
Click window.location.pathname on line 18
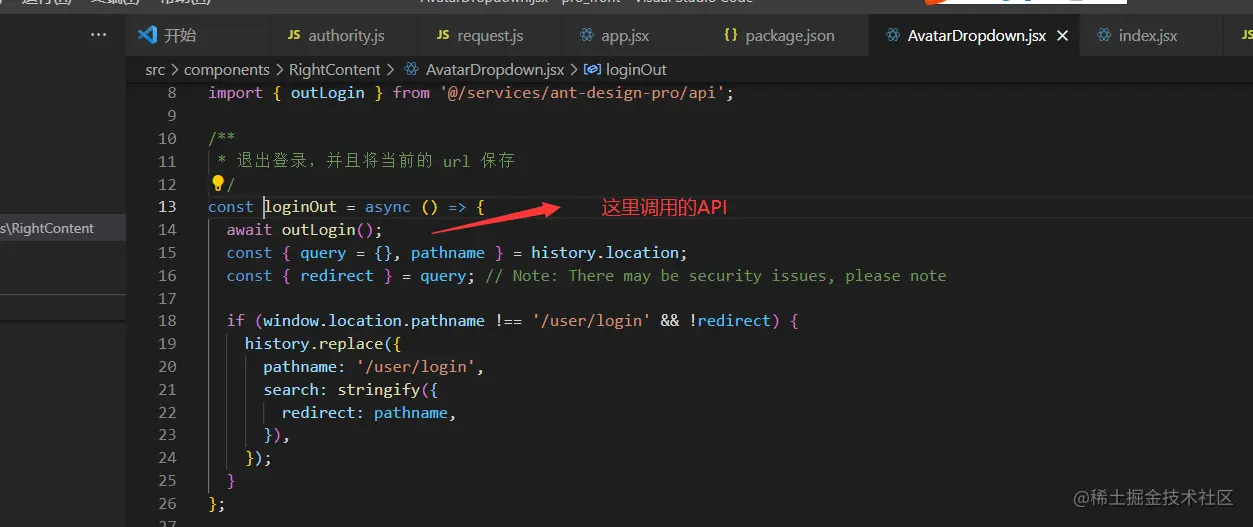374,321
